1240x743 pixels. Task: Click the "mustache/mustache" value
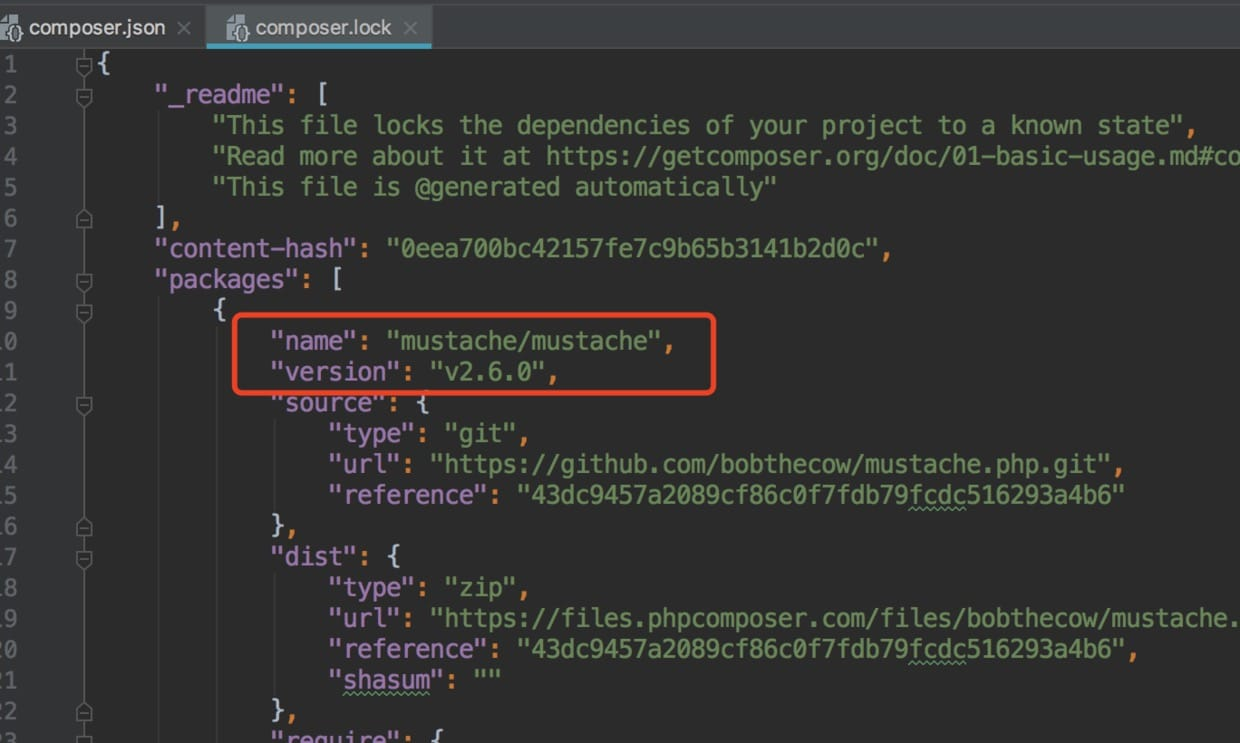tap(524, 341)
